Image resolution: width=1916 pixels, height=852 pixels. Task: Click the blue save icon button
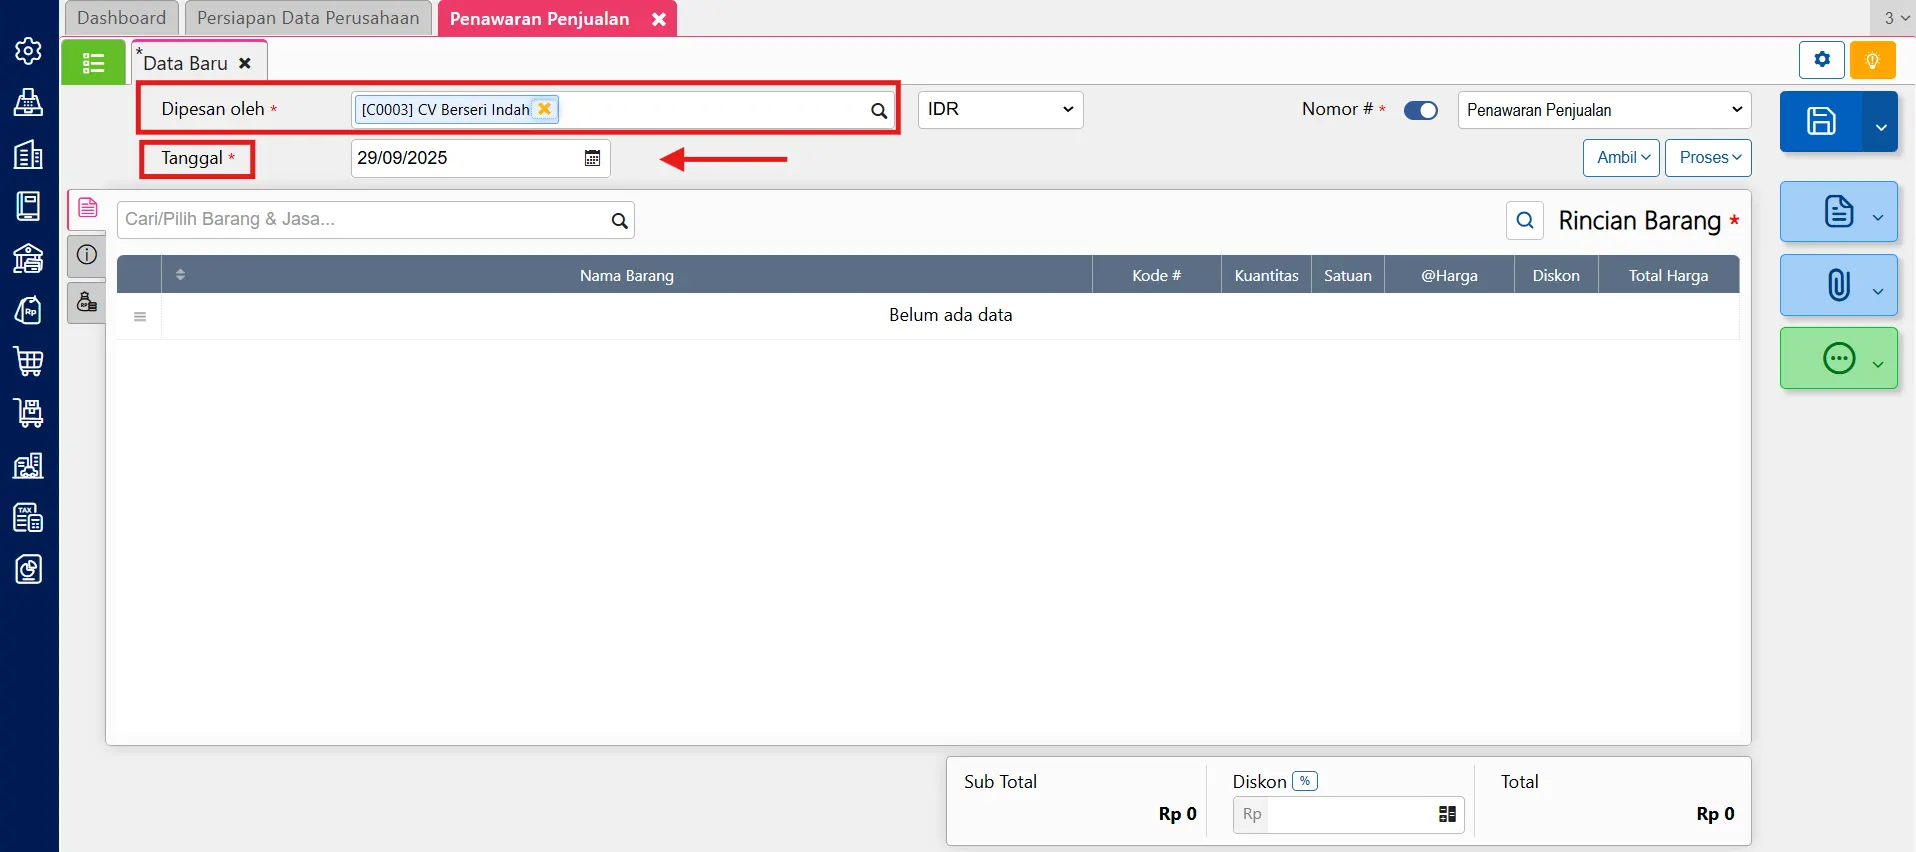click(x=1820, y=122)
